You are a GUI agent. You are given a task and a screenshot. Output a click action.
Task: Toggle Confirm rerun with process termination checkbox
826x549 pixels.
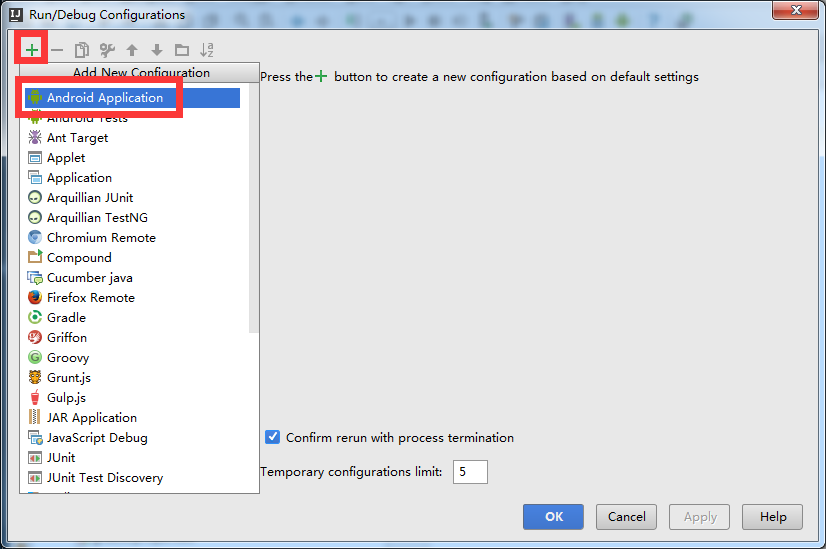pyautogui.click(x=272, y=437)
